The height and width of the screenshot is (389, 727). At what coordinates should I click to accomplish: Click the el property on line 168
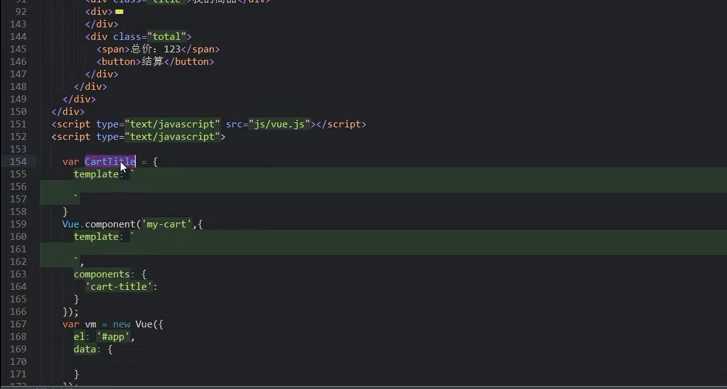(79, 337)
